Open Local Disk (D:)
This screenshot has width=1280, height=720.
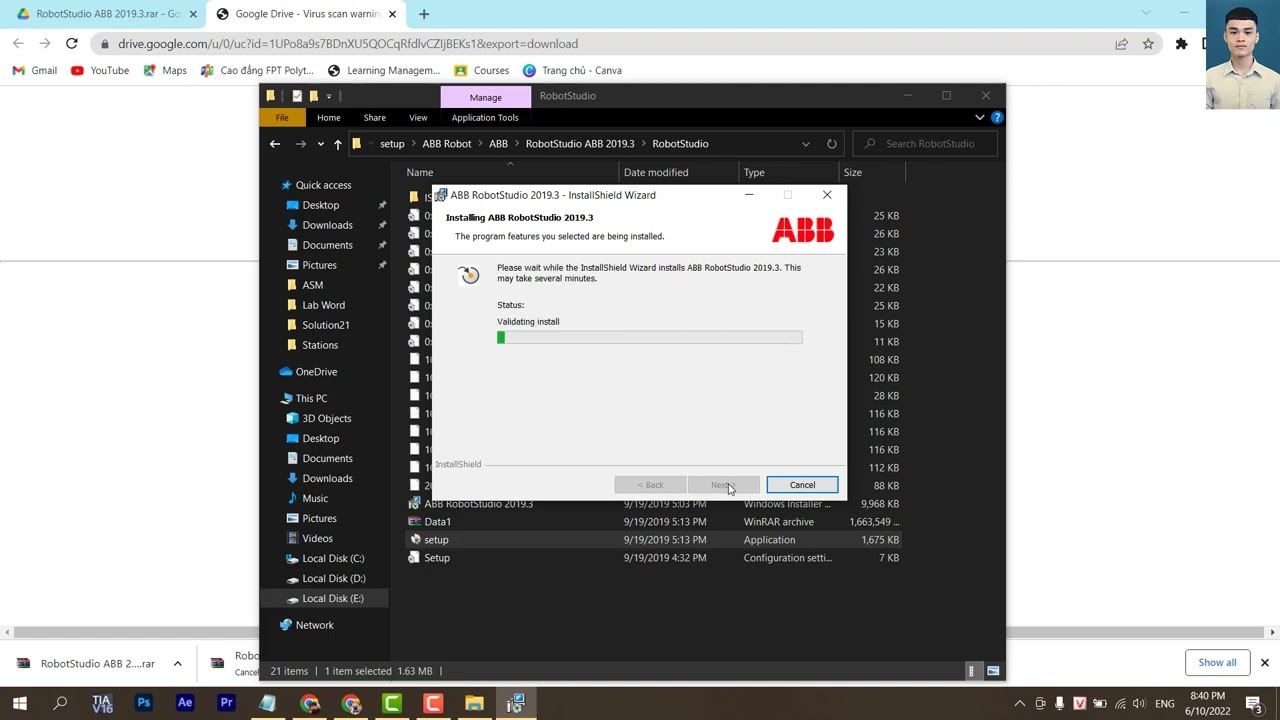(334, 578)
